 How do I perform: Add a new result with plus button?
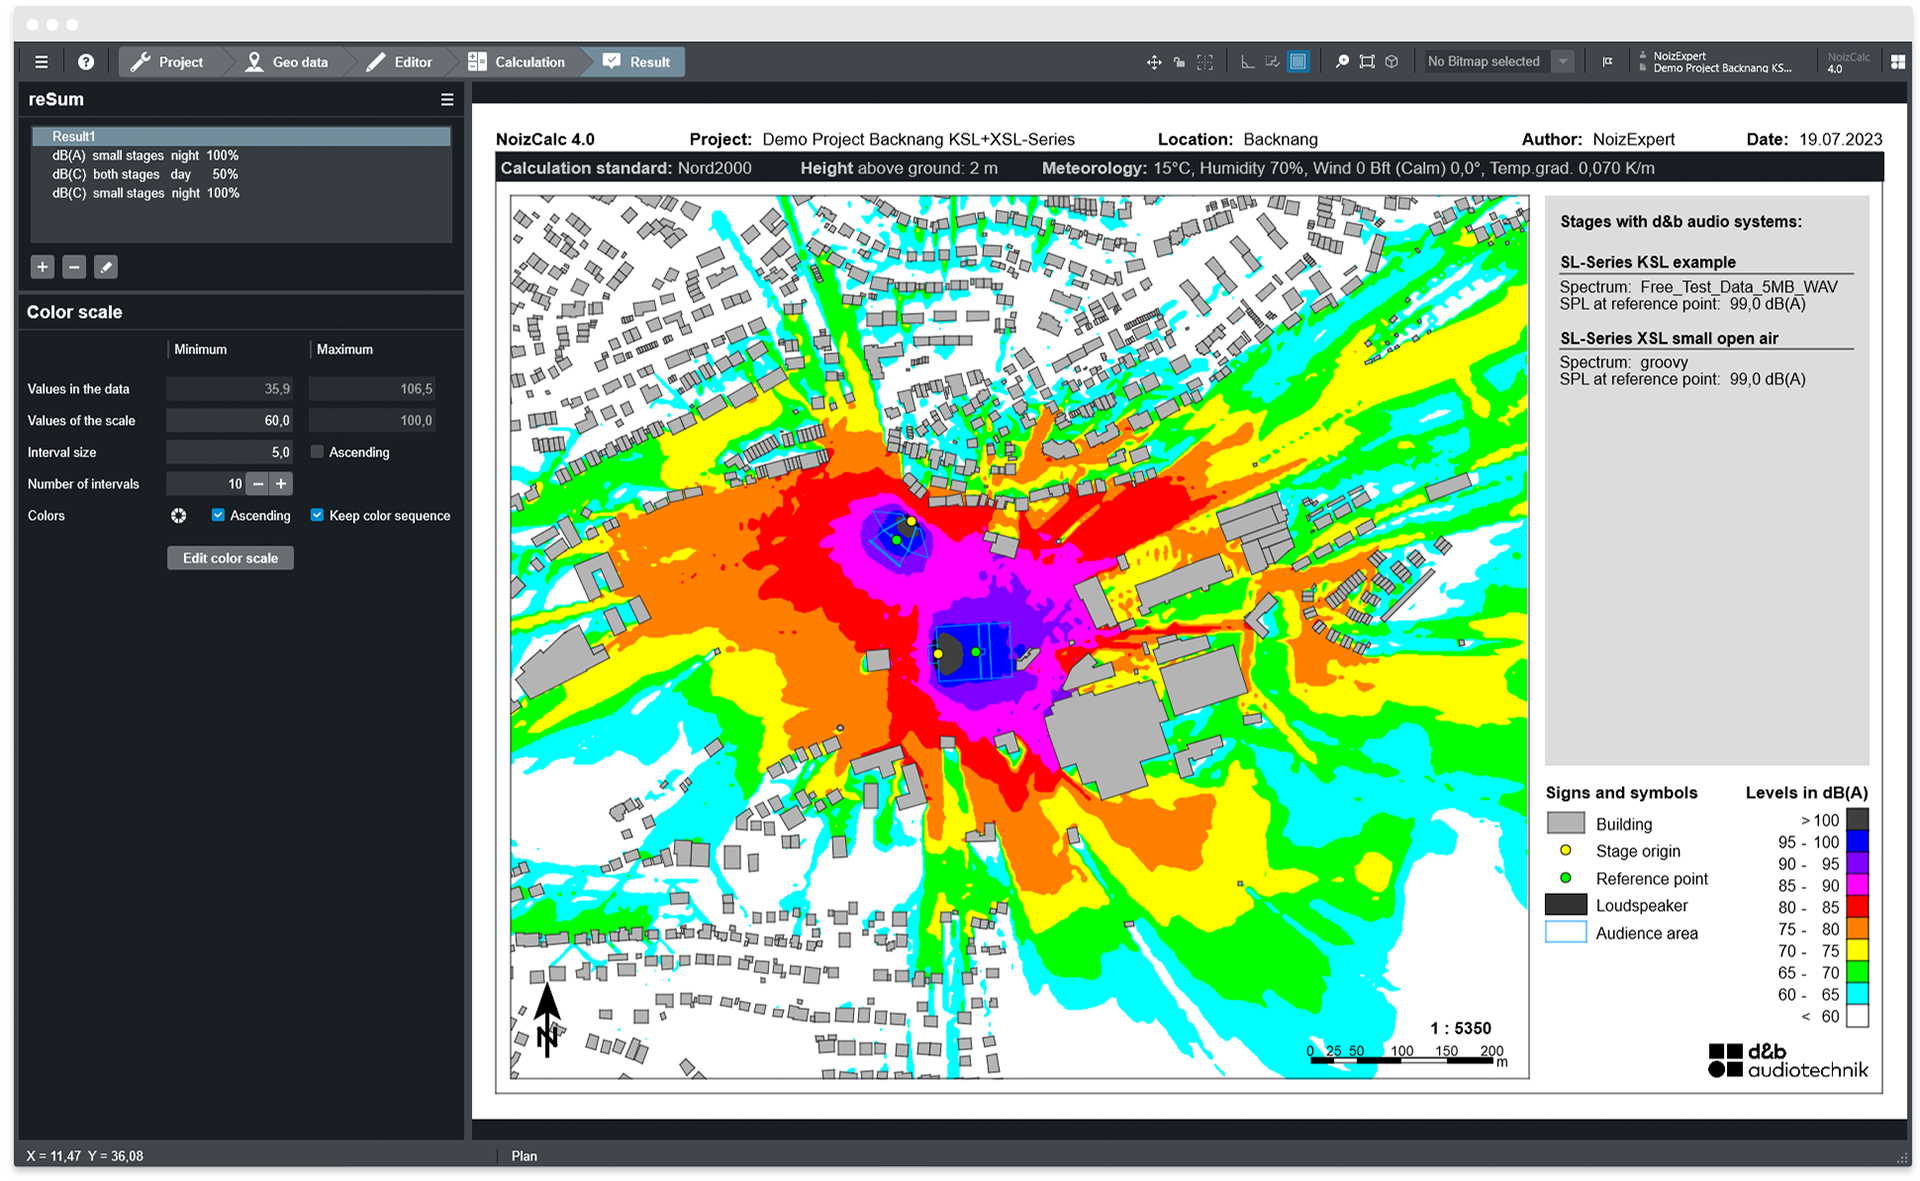[42, 267]
